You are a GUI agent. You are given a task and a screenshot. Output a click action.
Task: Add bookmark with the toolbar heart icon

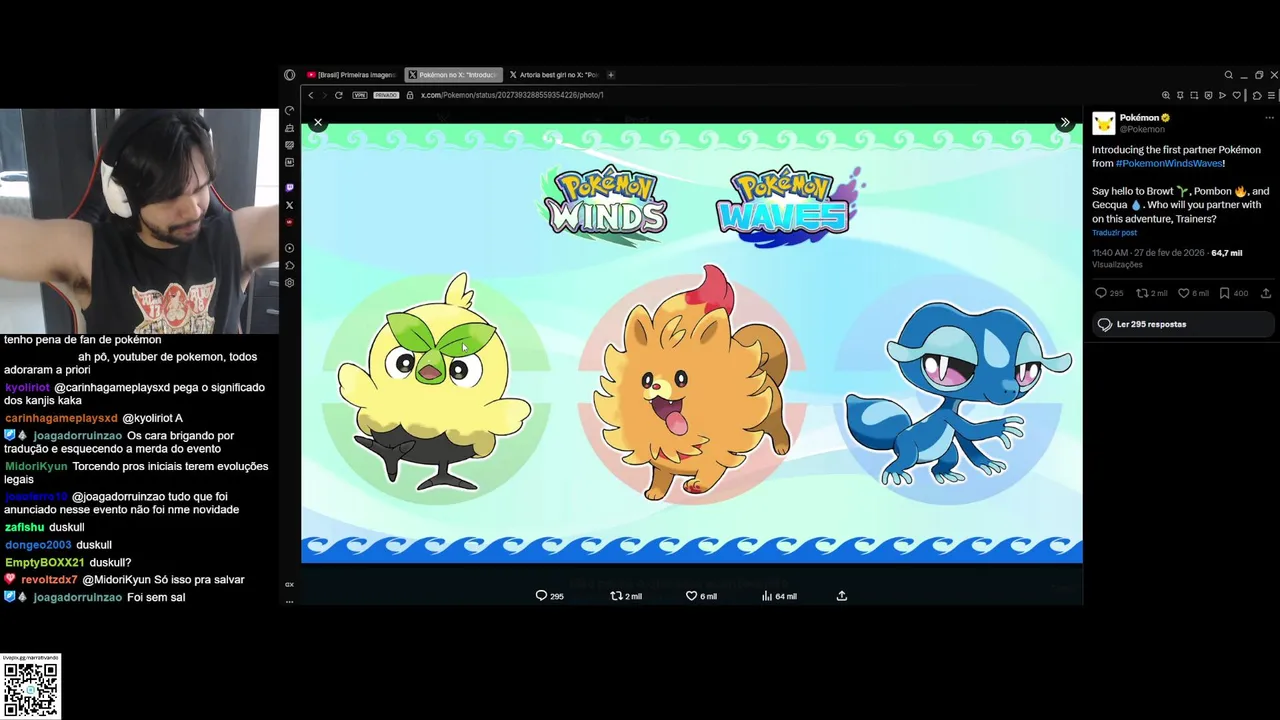point(1237,95)
